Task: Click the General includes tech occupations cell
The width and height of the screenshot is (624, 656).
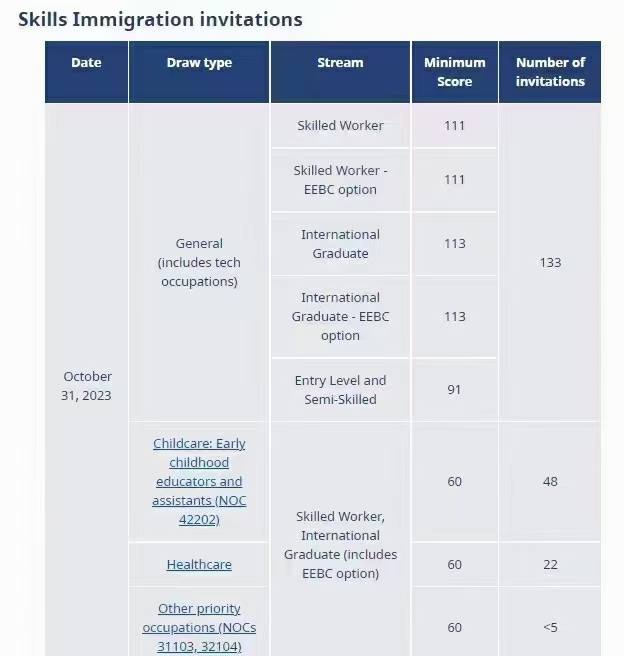Action: pos(199,262)
